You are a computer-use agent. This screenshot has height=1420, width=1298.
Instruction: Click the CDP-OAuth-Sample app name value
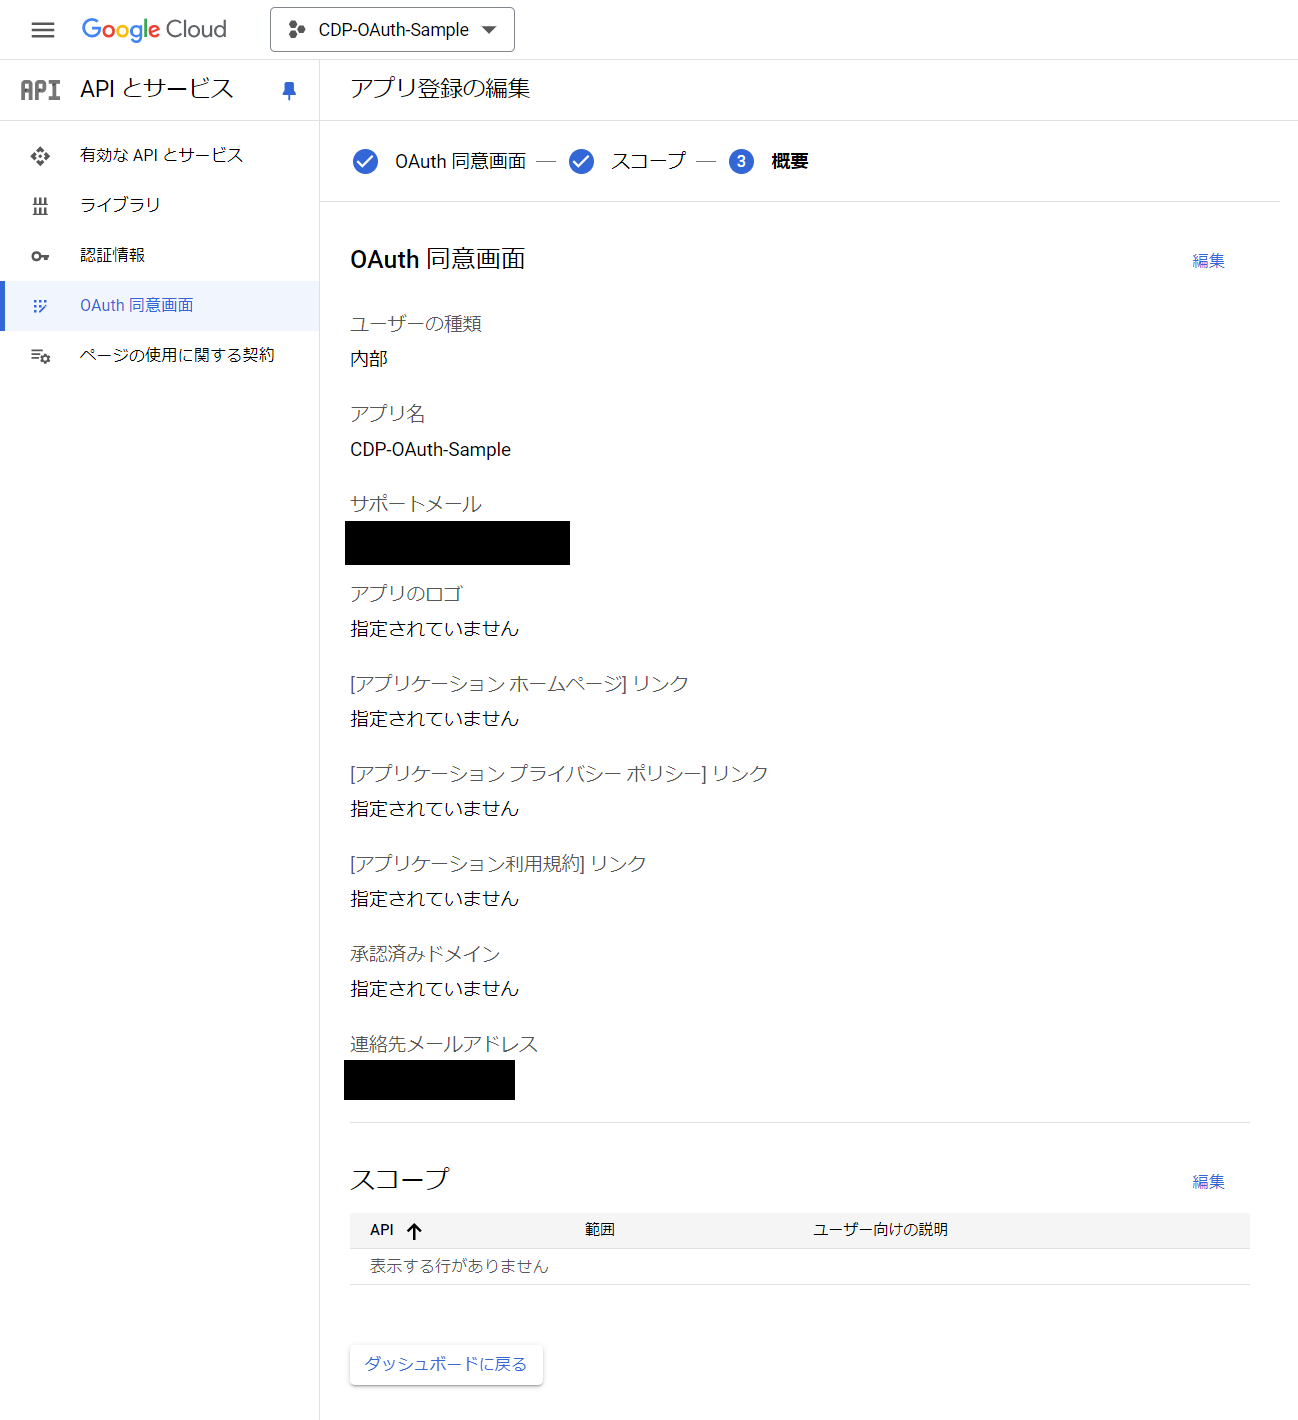(x=430, y=450)
